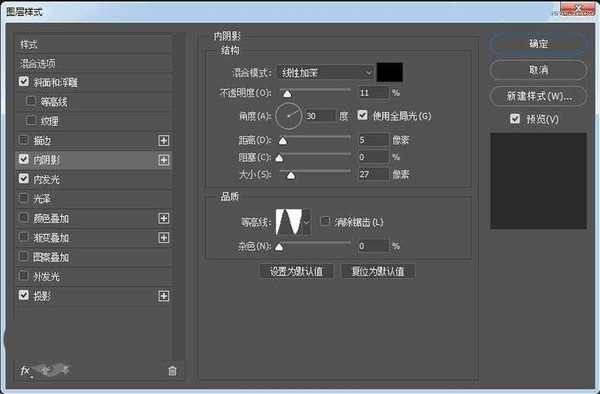Click the 距离 value field
600x394 pixels.
[x=373, y=140]
